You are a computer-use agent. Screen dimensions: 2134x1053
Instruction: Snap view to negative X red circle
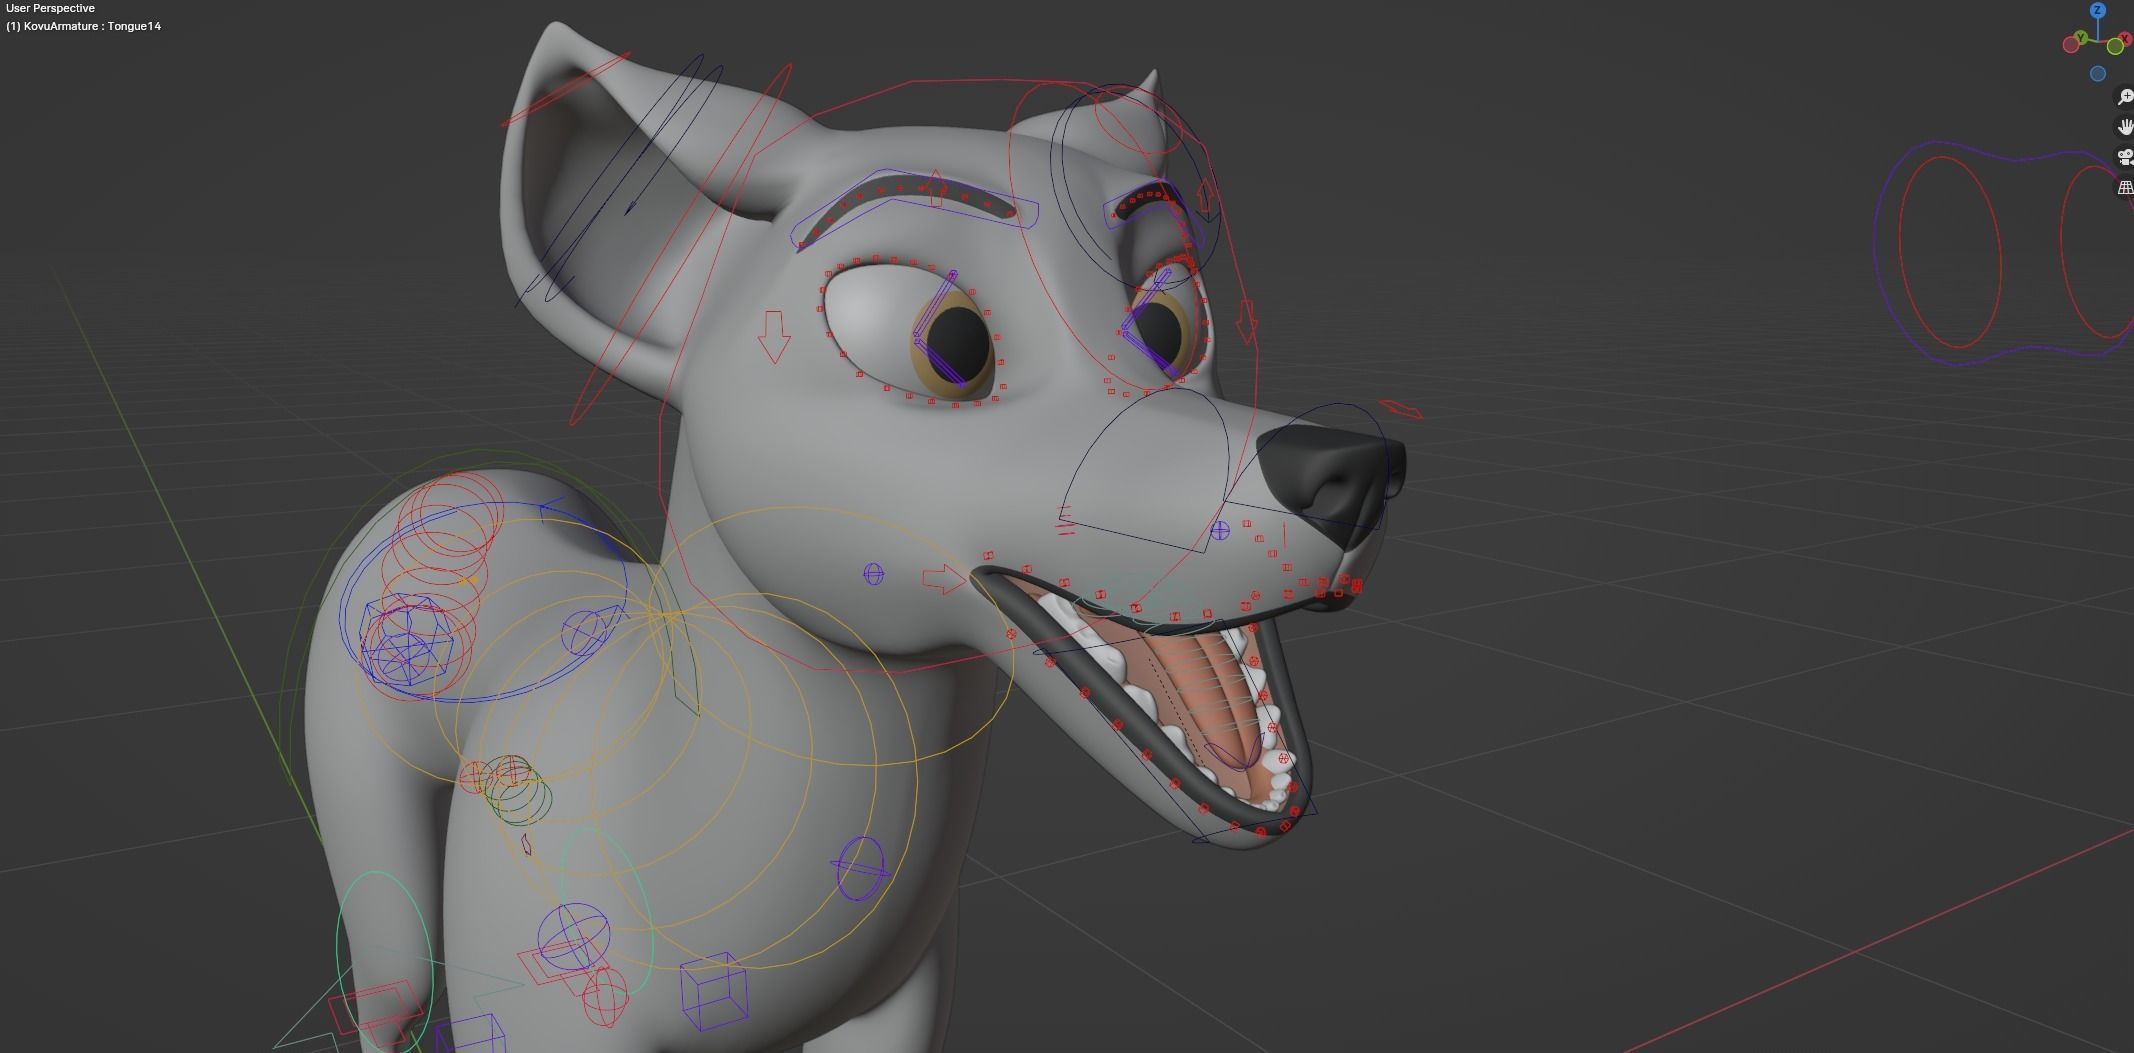click(2070, 45)
